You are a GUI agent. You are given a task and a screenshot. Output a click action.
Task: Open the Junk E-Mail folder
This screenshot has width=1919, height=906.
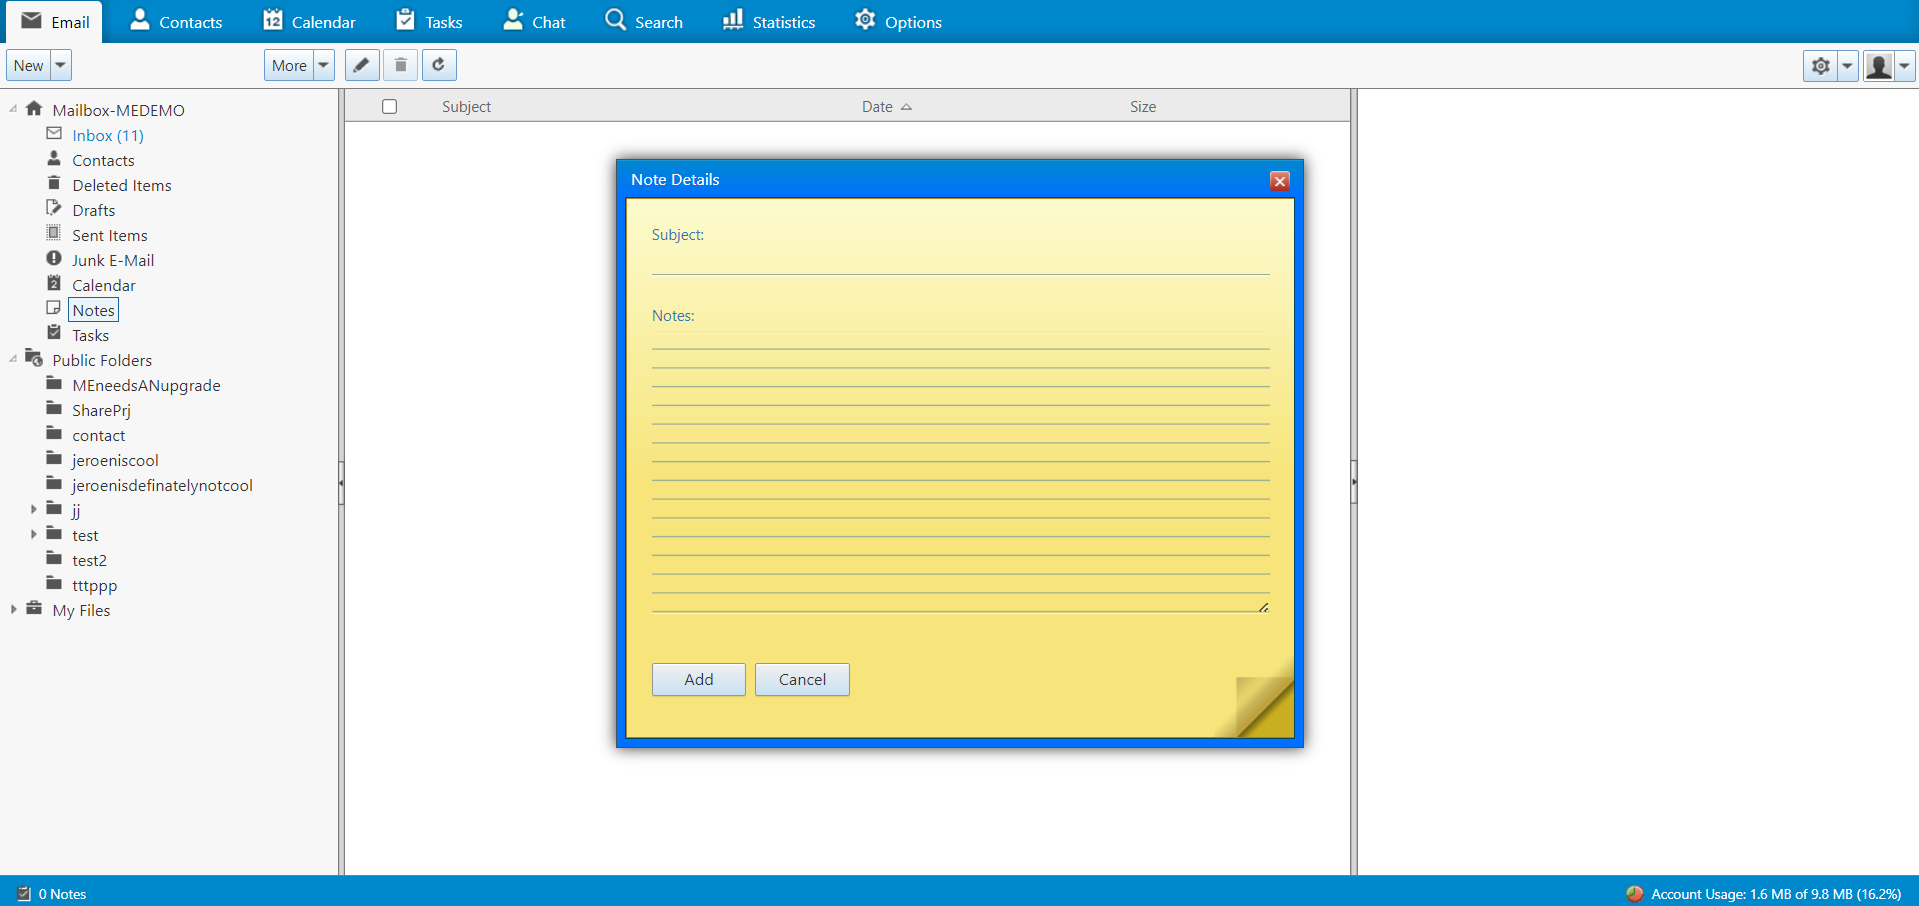[x=112, y=260]
